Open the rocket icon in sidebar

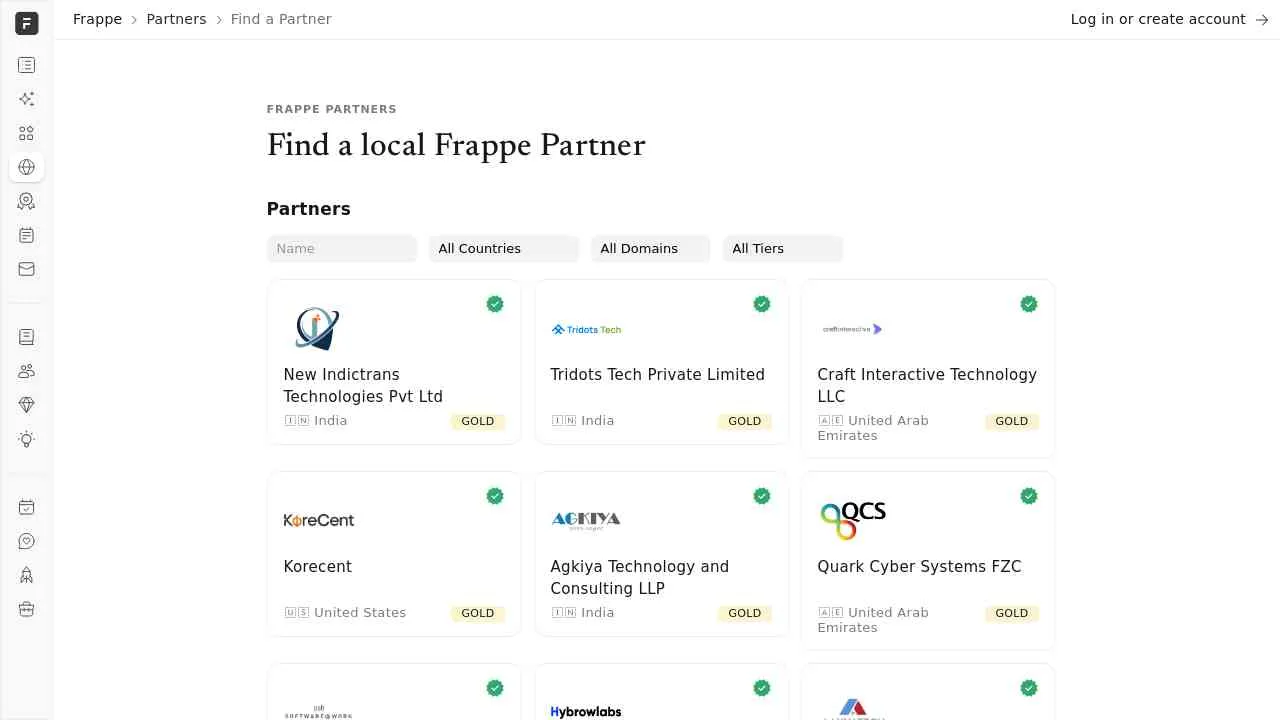(x=27, y=575)
